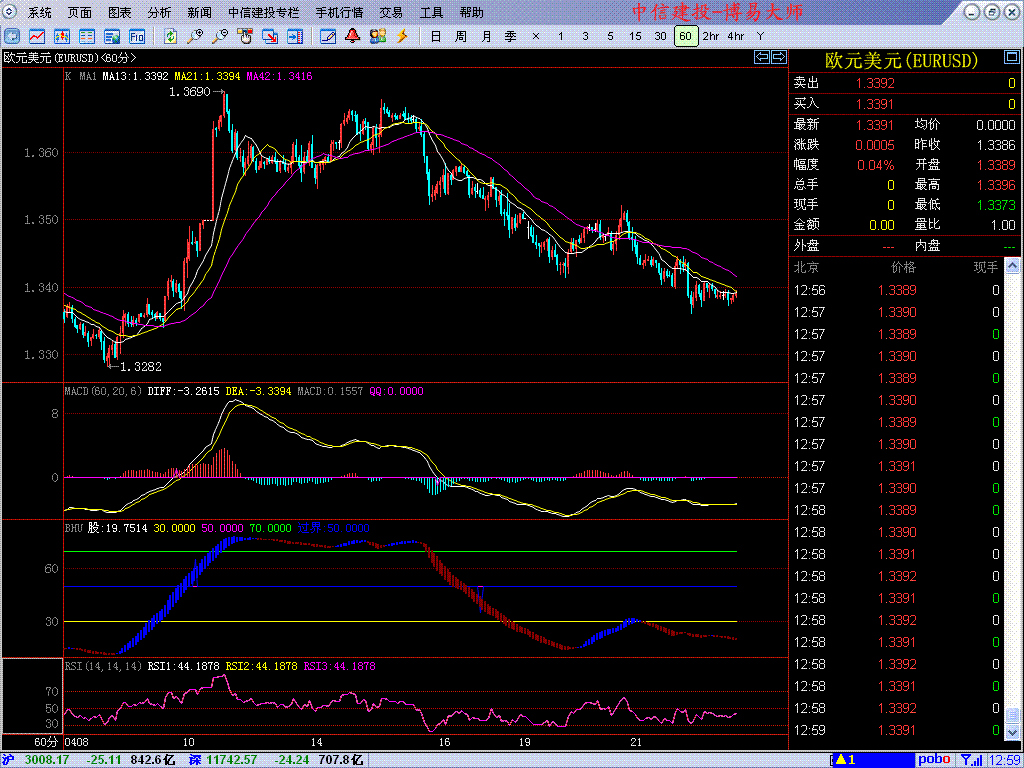Open the 分析 (Analysis) menu

click(x=159, y=13)
